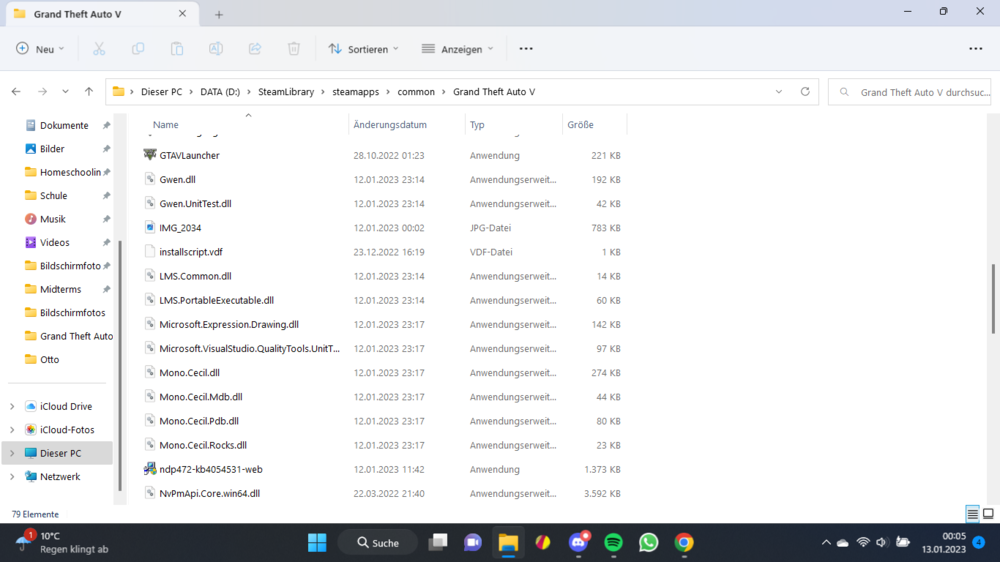Click the Paste clipboard icon
Viewport: 1000px width, 562px height.
177,49
